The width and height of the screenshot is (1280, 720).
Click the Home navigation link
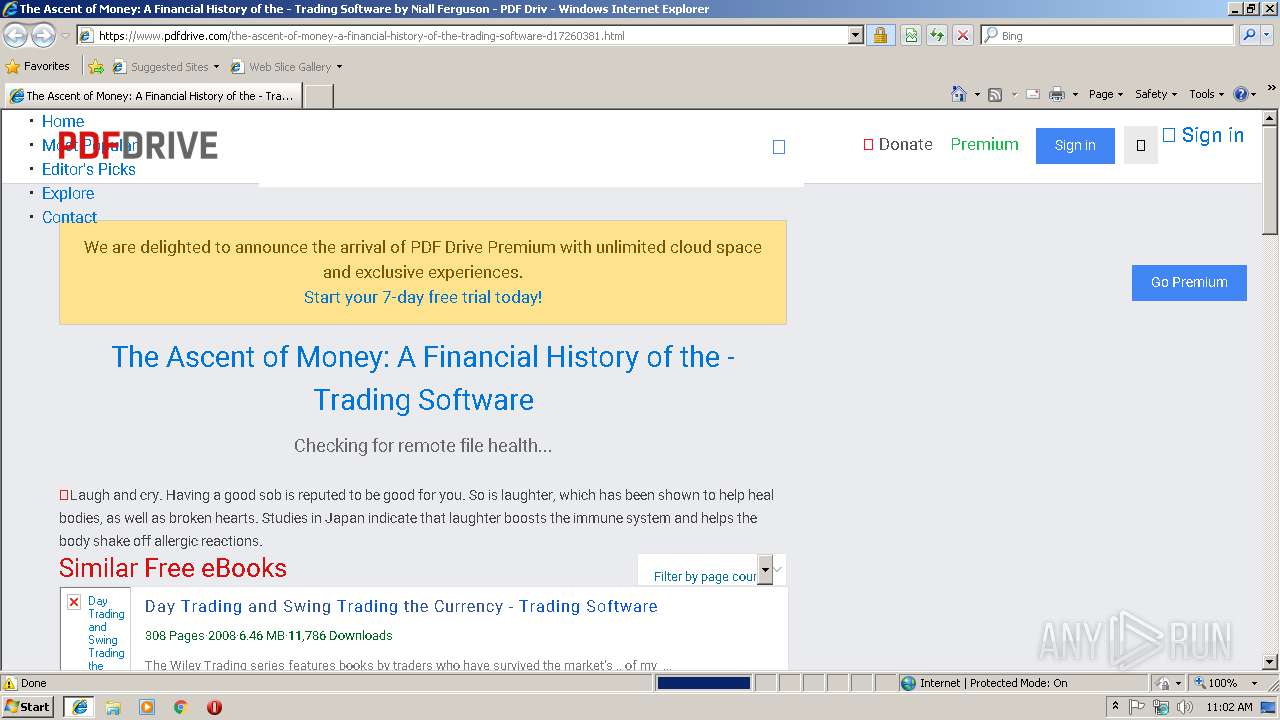pyautogui.click(x=63, y=121)
